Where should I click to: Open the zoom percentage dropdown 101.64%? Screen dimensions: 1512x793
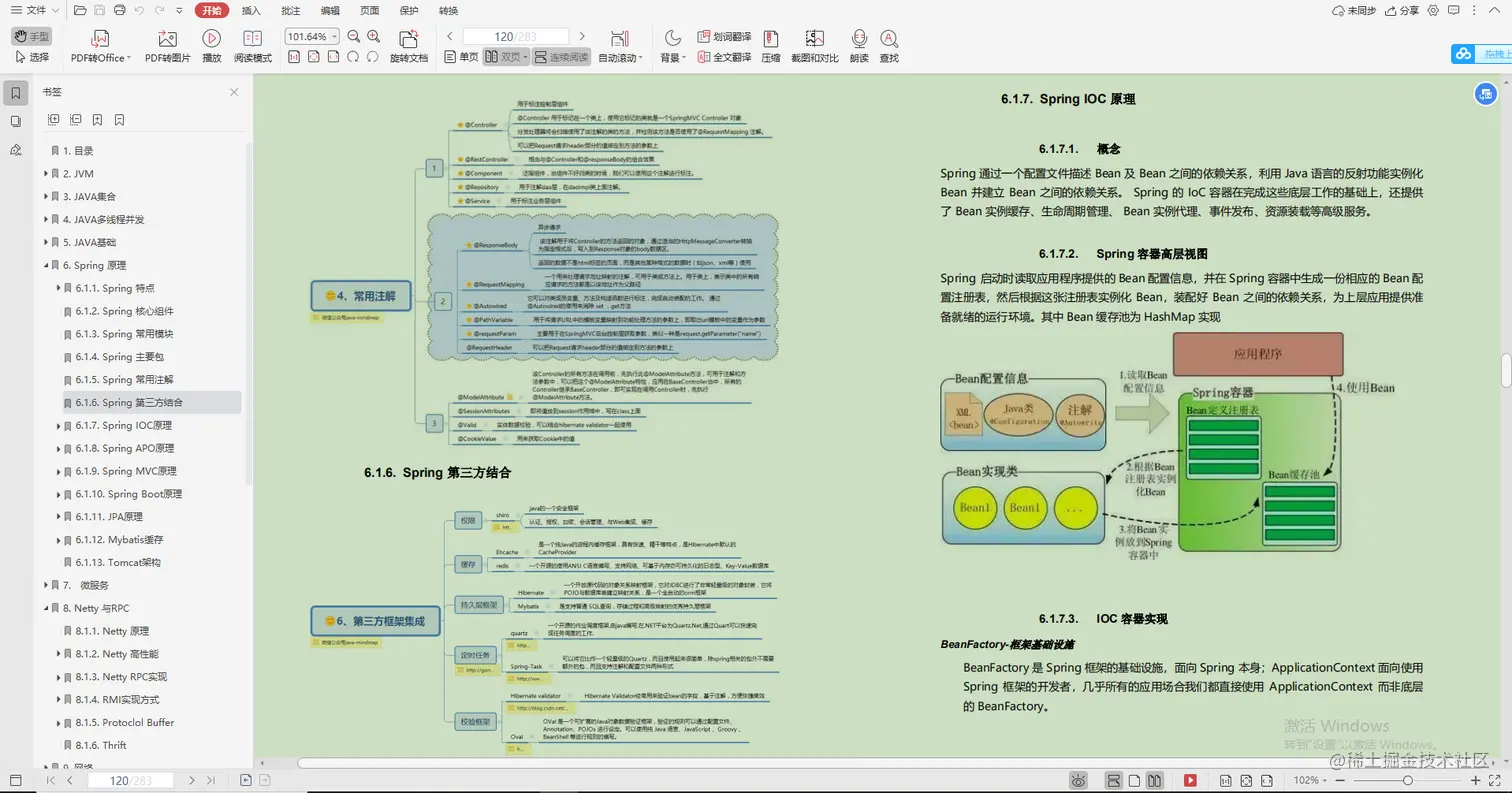point(312,36)
